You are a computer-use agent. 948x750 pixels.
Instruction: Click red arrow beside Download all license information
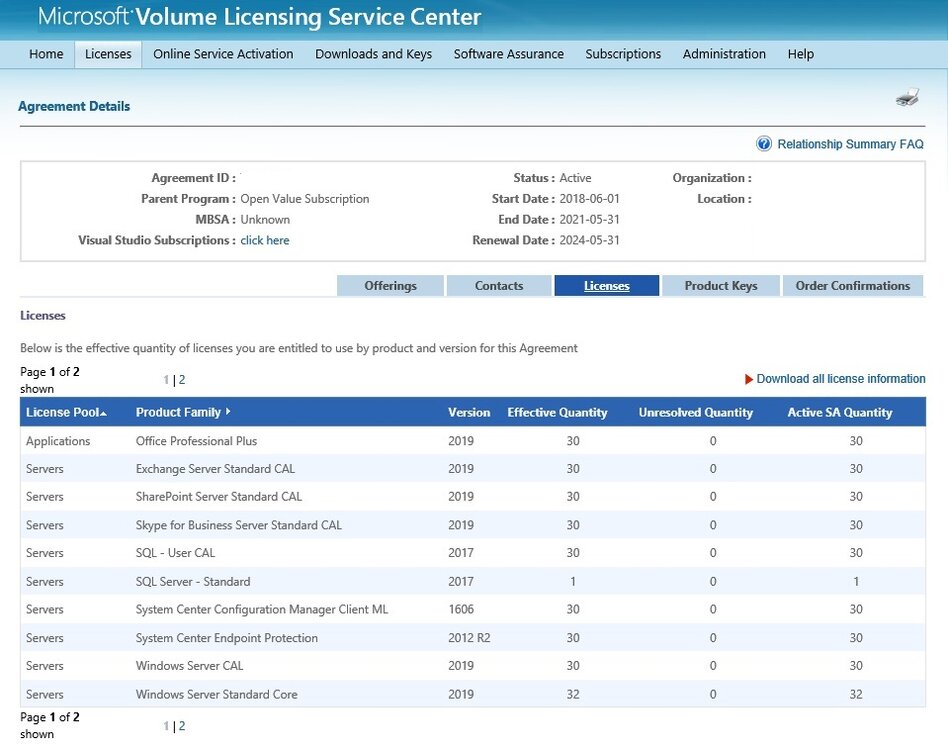coord(748,379)
